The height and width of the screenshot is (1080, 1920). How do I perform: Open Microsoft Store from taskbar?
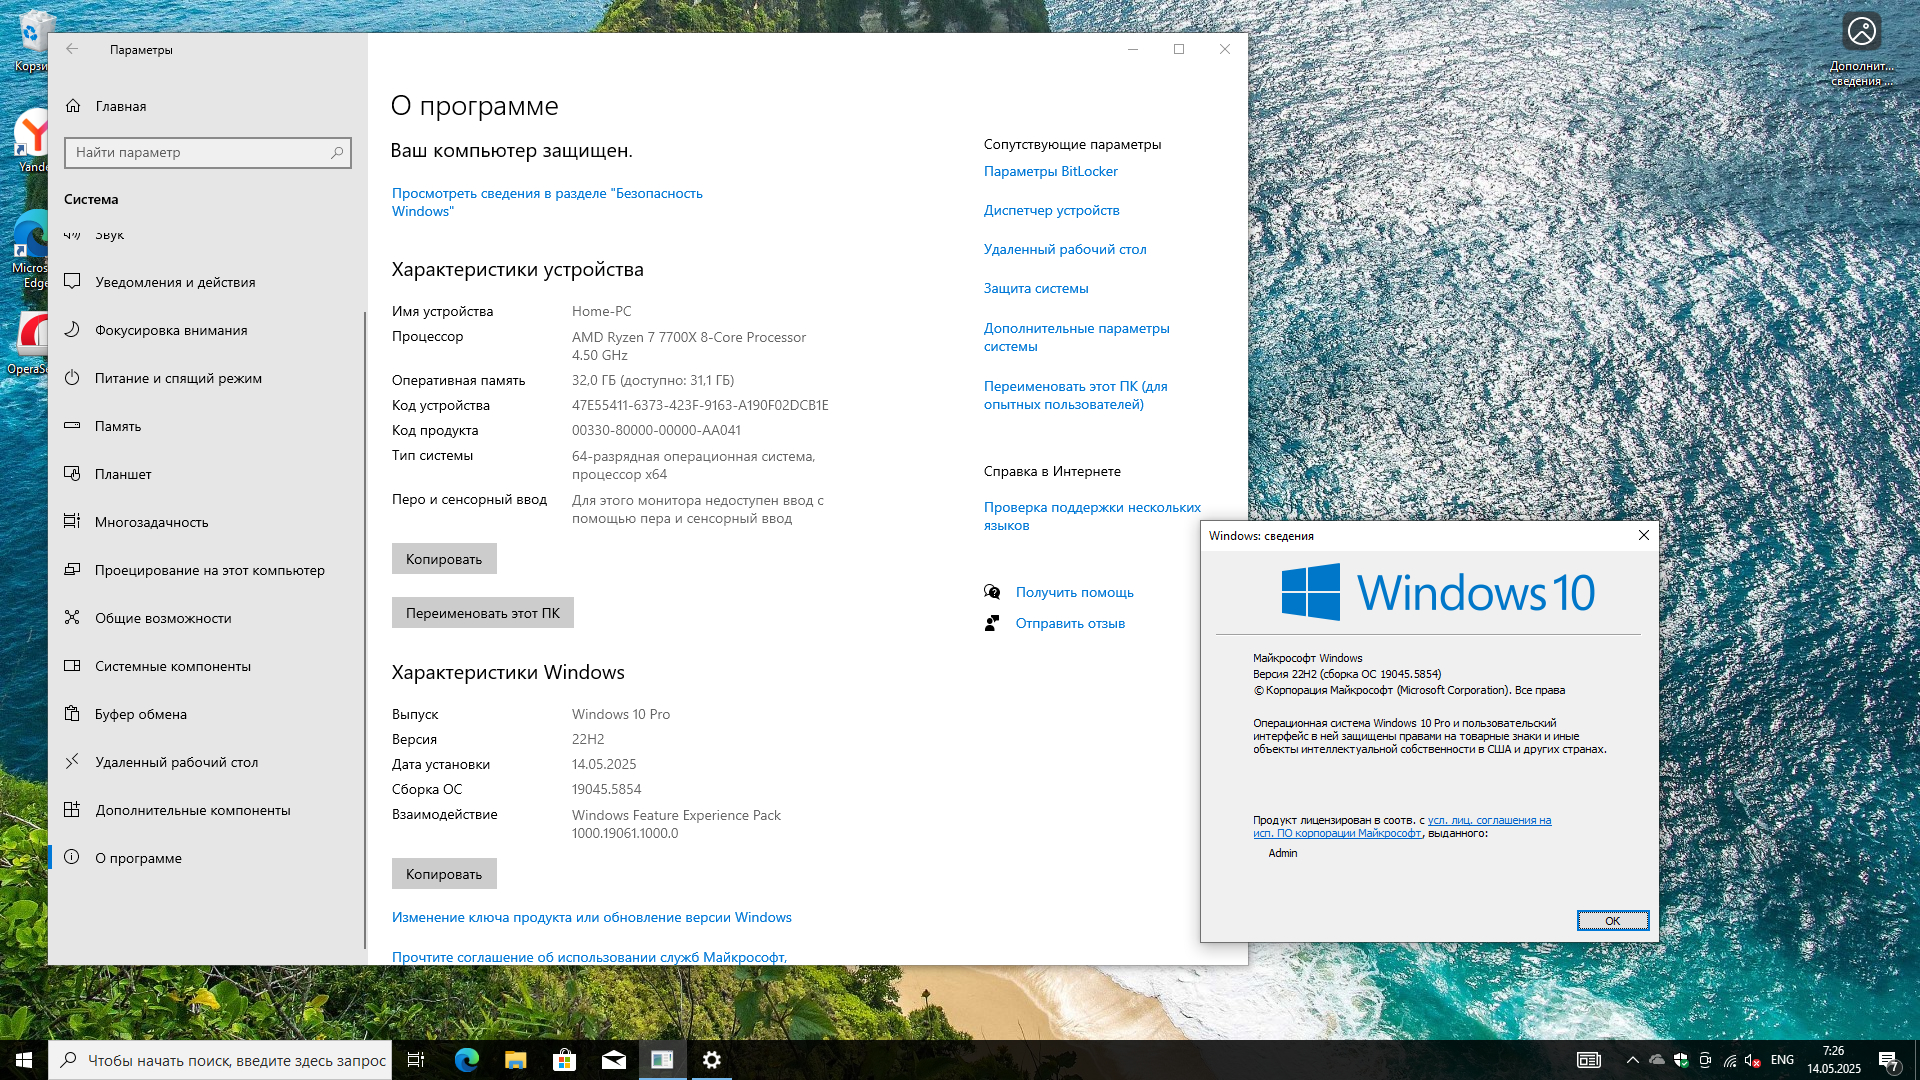(564, 1060)
